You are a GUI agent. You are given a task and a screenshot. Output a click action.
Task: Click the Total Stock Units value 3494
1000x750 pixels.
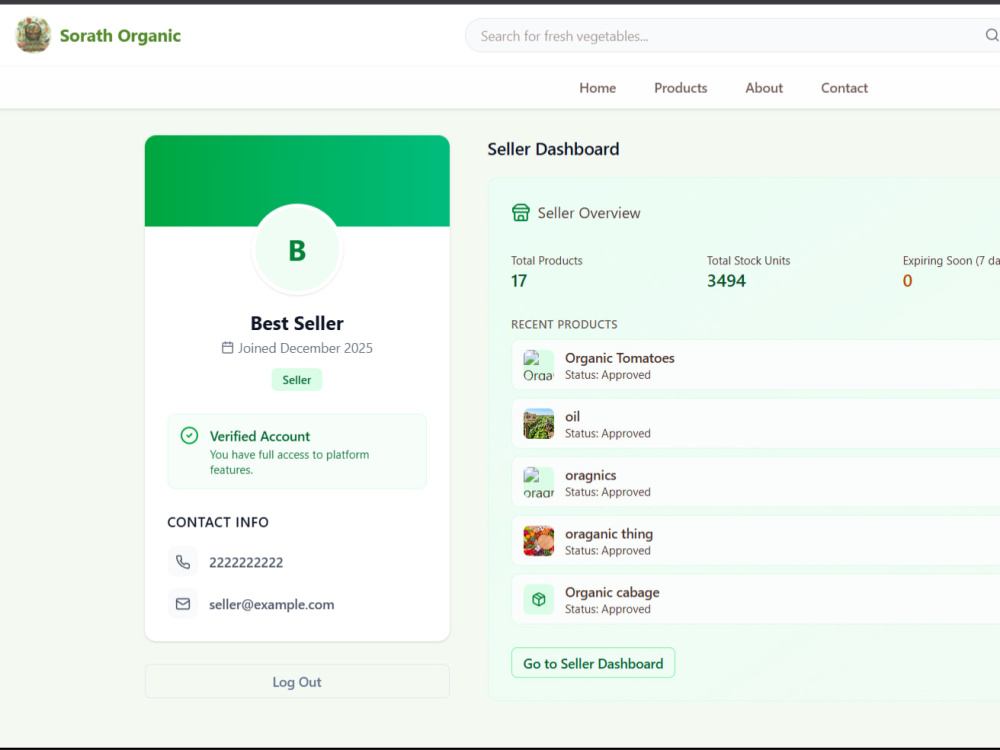pos(726,281)
